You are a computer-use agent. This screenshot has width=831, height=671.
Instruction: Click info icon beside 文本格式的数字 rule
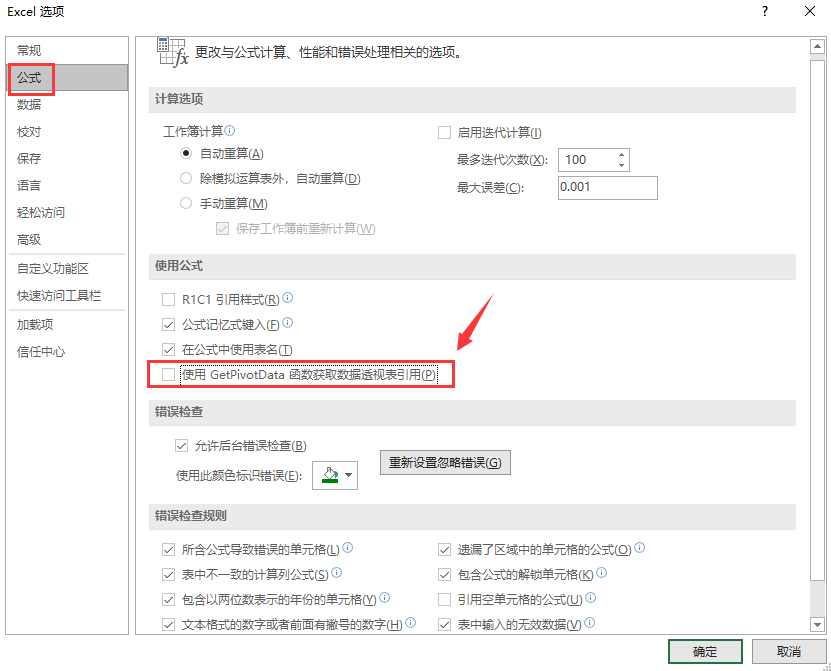pyautogui.click(x=410, y=623)
